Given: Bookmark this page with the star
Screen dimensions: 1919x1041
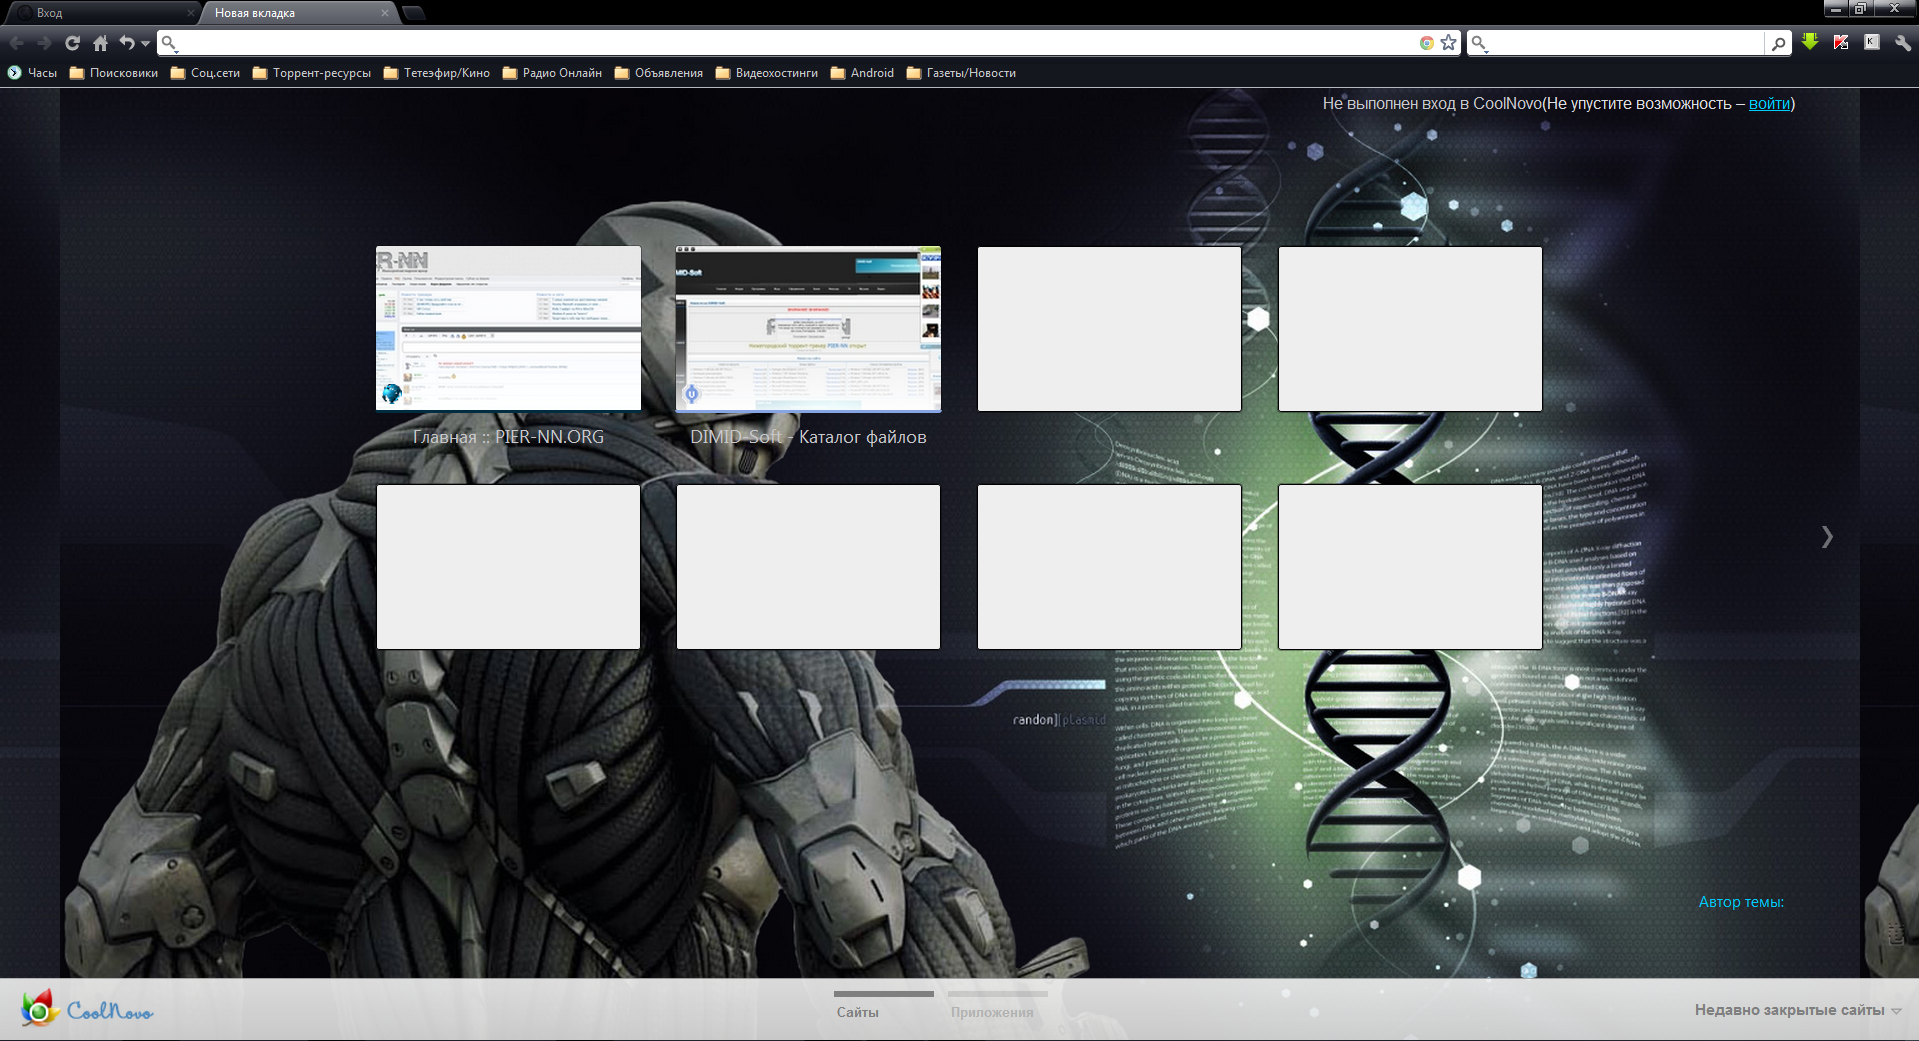Looking at the screenshot, I should [1449, 43].
